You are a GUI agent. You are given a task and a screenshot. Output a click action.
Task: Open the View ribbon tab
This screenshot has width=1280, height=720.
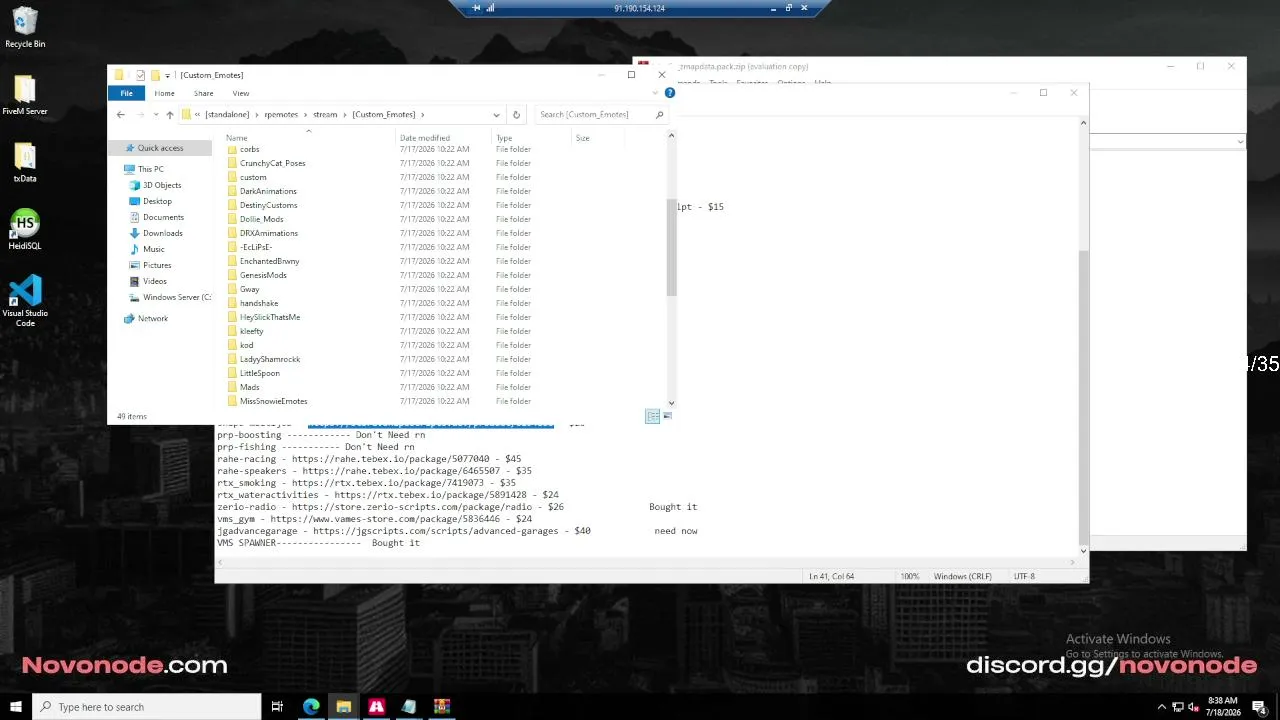click(x=240, y=93)
